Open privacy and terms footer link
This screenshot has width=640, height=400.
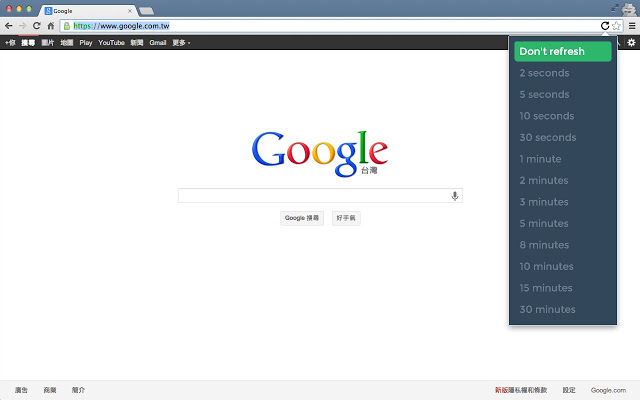click(x=521, y=390)
